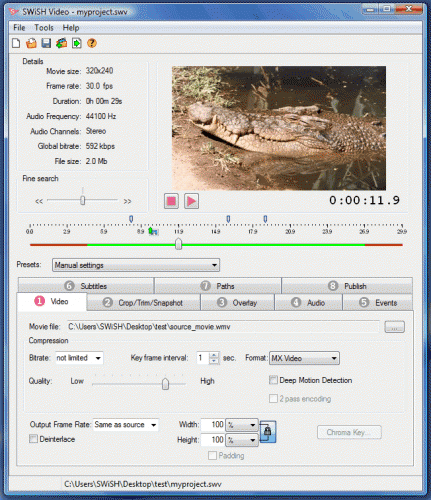Switch to the Crop/Trim/Snapshot tab
The image size is (431, 500).
tap(144, 303)
